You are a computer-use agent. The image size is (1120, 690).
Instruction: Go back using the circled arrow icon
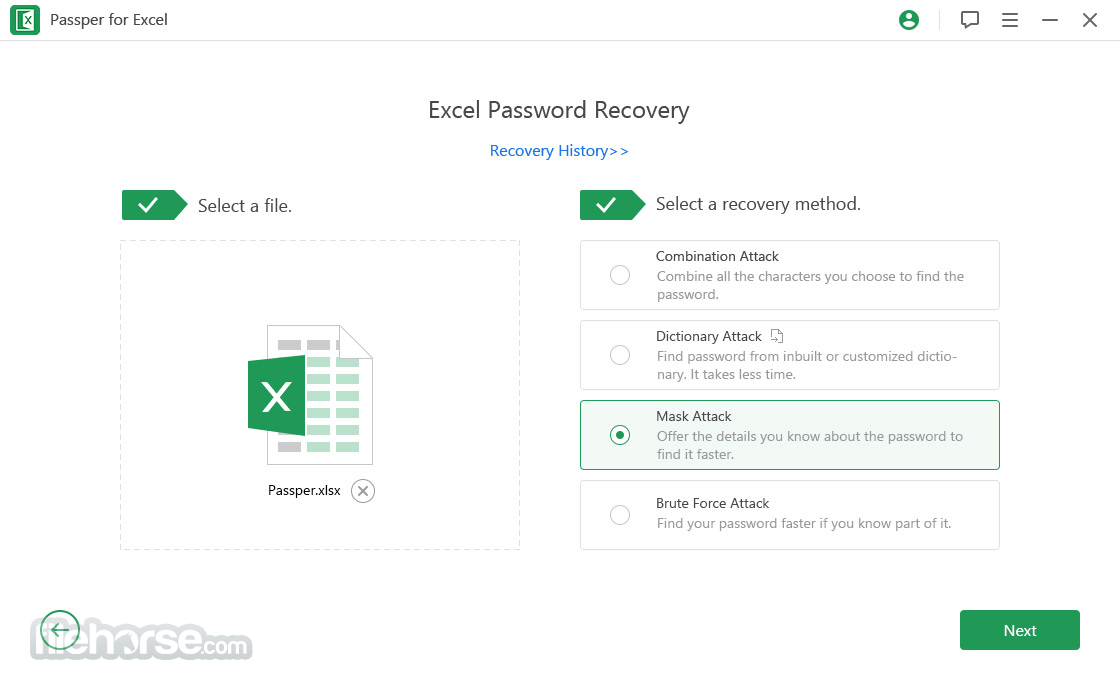pos(60,630)
